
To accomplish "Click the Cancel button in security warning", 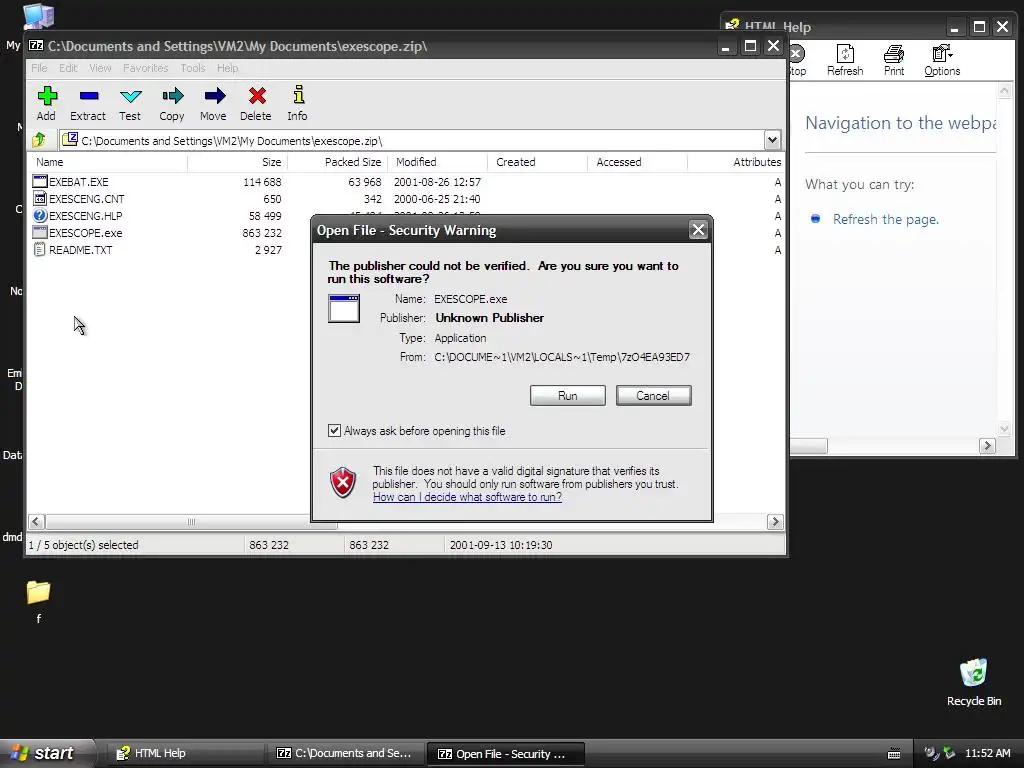I will click(653, 396).
